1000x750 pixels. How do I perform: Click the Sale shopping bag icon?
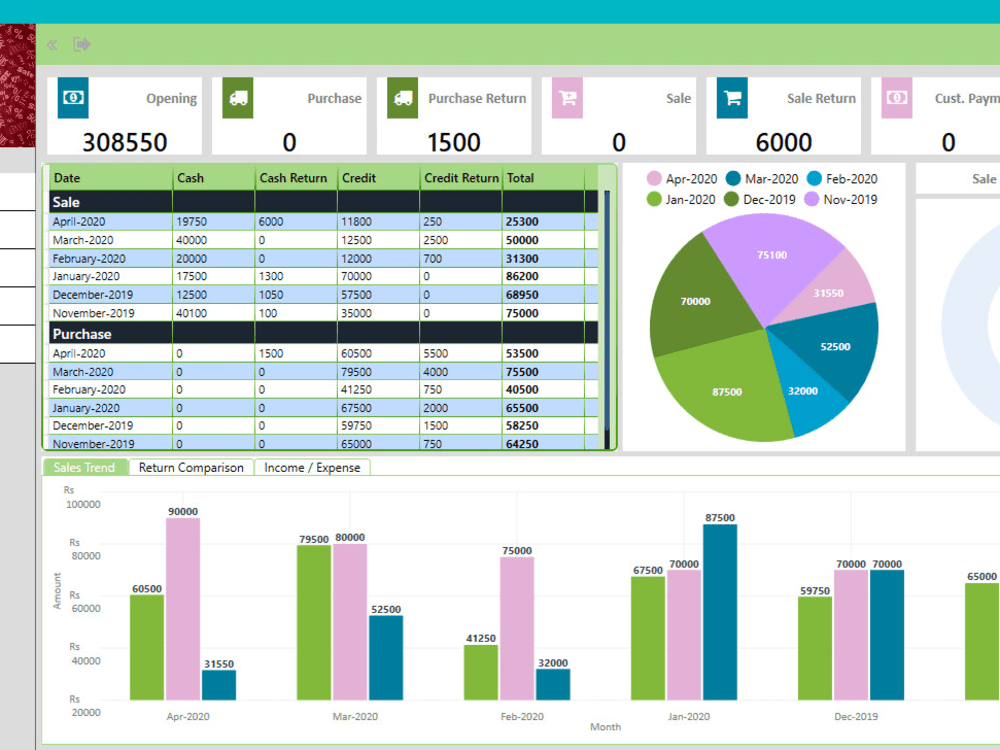click(x=566, y=99)
